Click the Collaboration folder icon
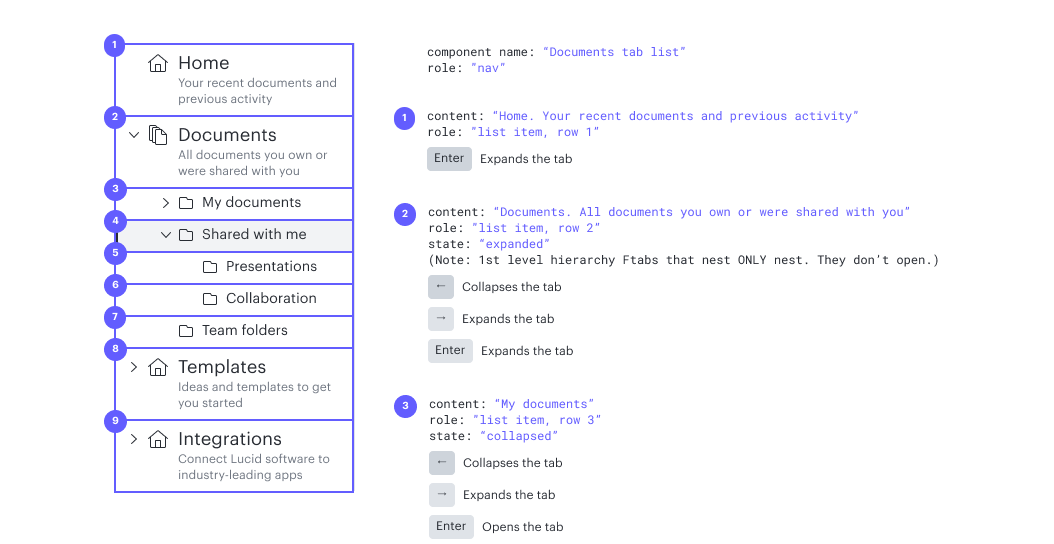1054x544 pixels. click(x=210, y=299)
